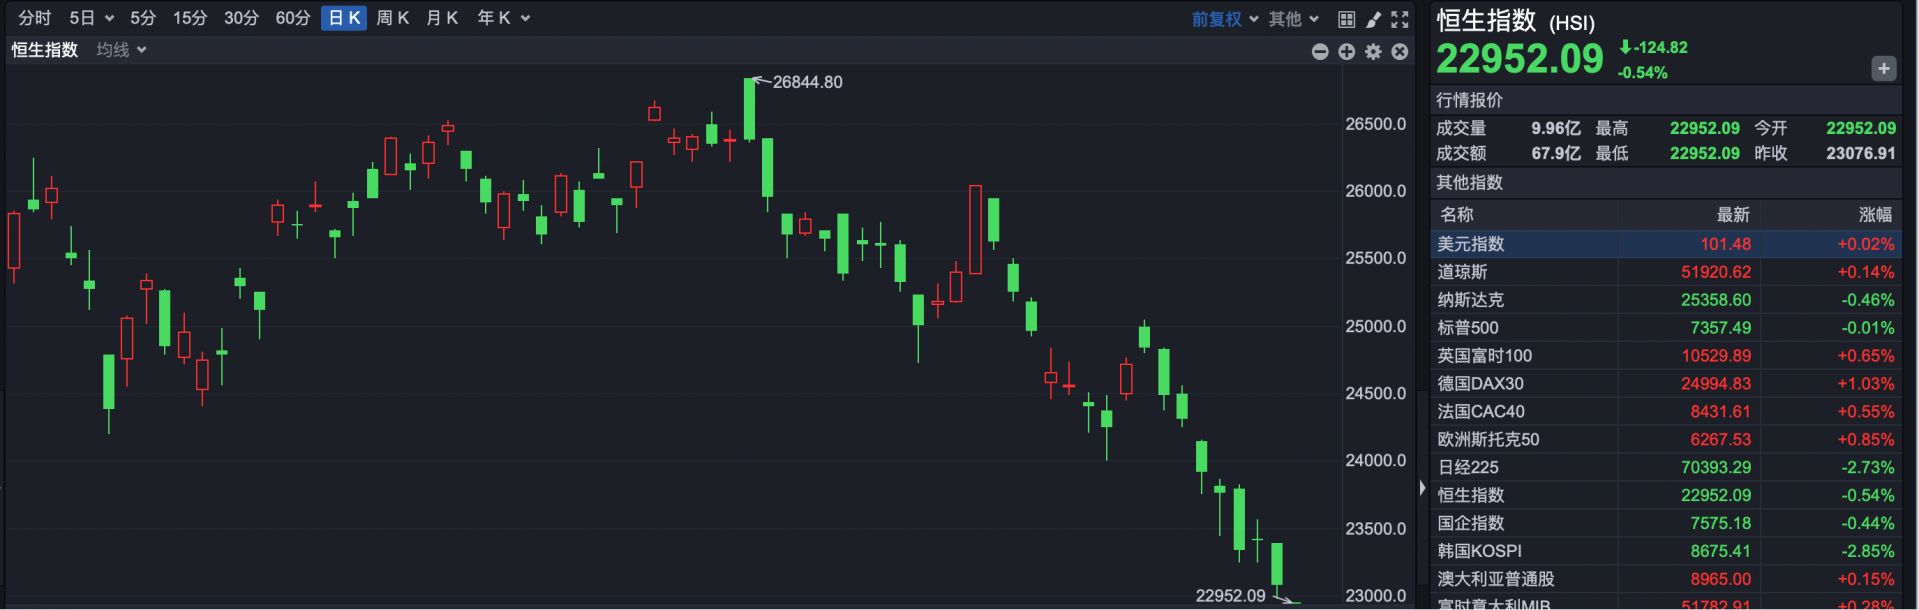Viewport: 1919px width, 610px height.
Task: Open the 年K period dropdown
Action: tap(503, 18)
